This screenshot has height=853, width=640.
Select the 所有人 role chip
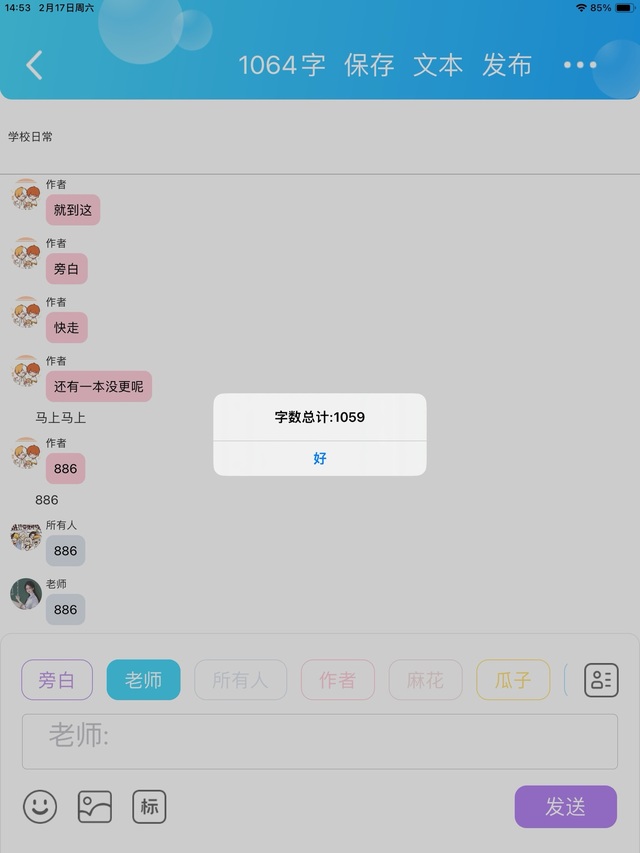tap(241, 679)
